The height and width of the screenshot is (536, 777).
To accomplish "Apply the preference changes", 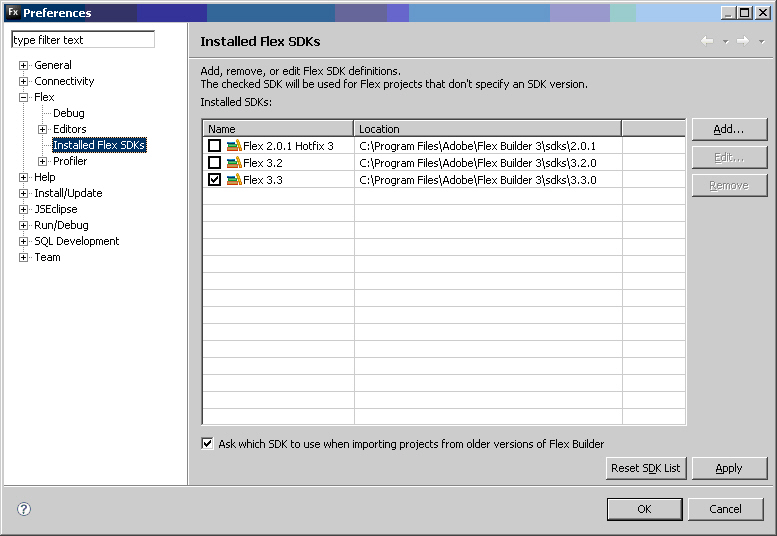I will (729, 468).
